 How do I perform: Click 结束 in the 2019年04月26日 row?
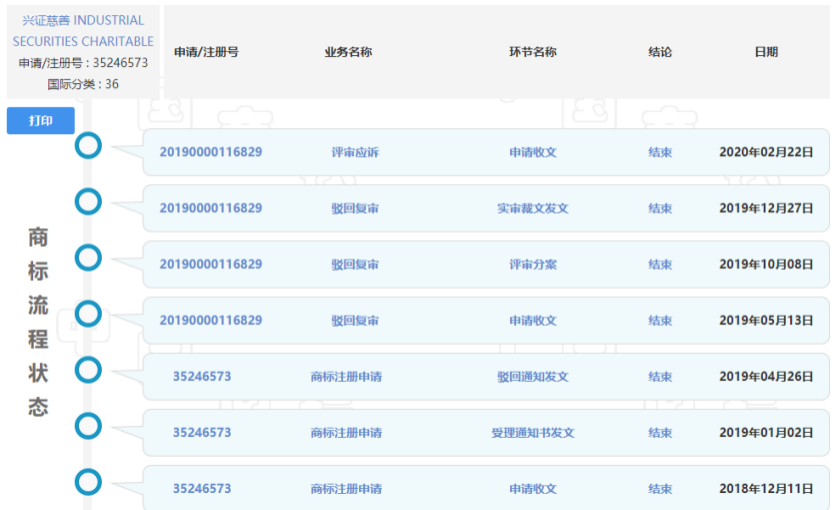coord(660,377)
